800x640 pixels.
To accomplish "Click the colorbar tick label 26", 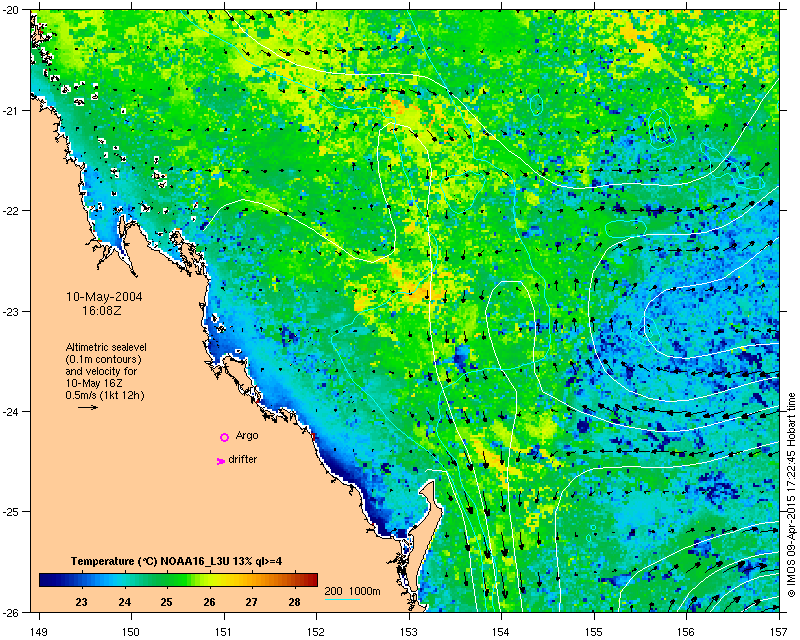I will (209, 602).
